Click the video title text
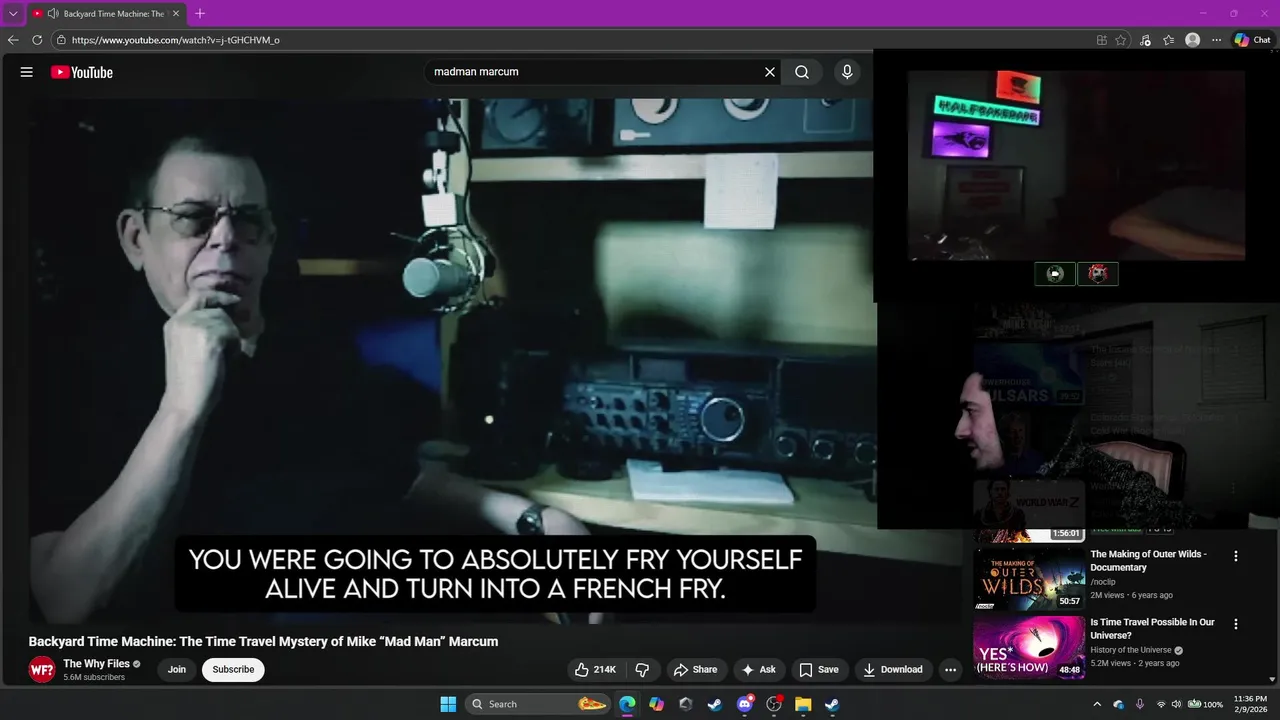Image resolution: width=1280 pixels, height=720 pixels. (263, 642)
